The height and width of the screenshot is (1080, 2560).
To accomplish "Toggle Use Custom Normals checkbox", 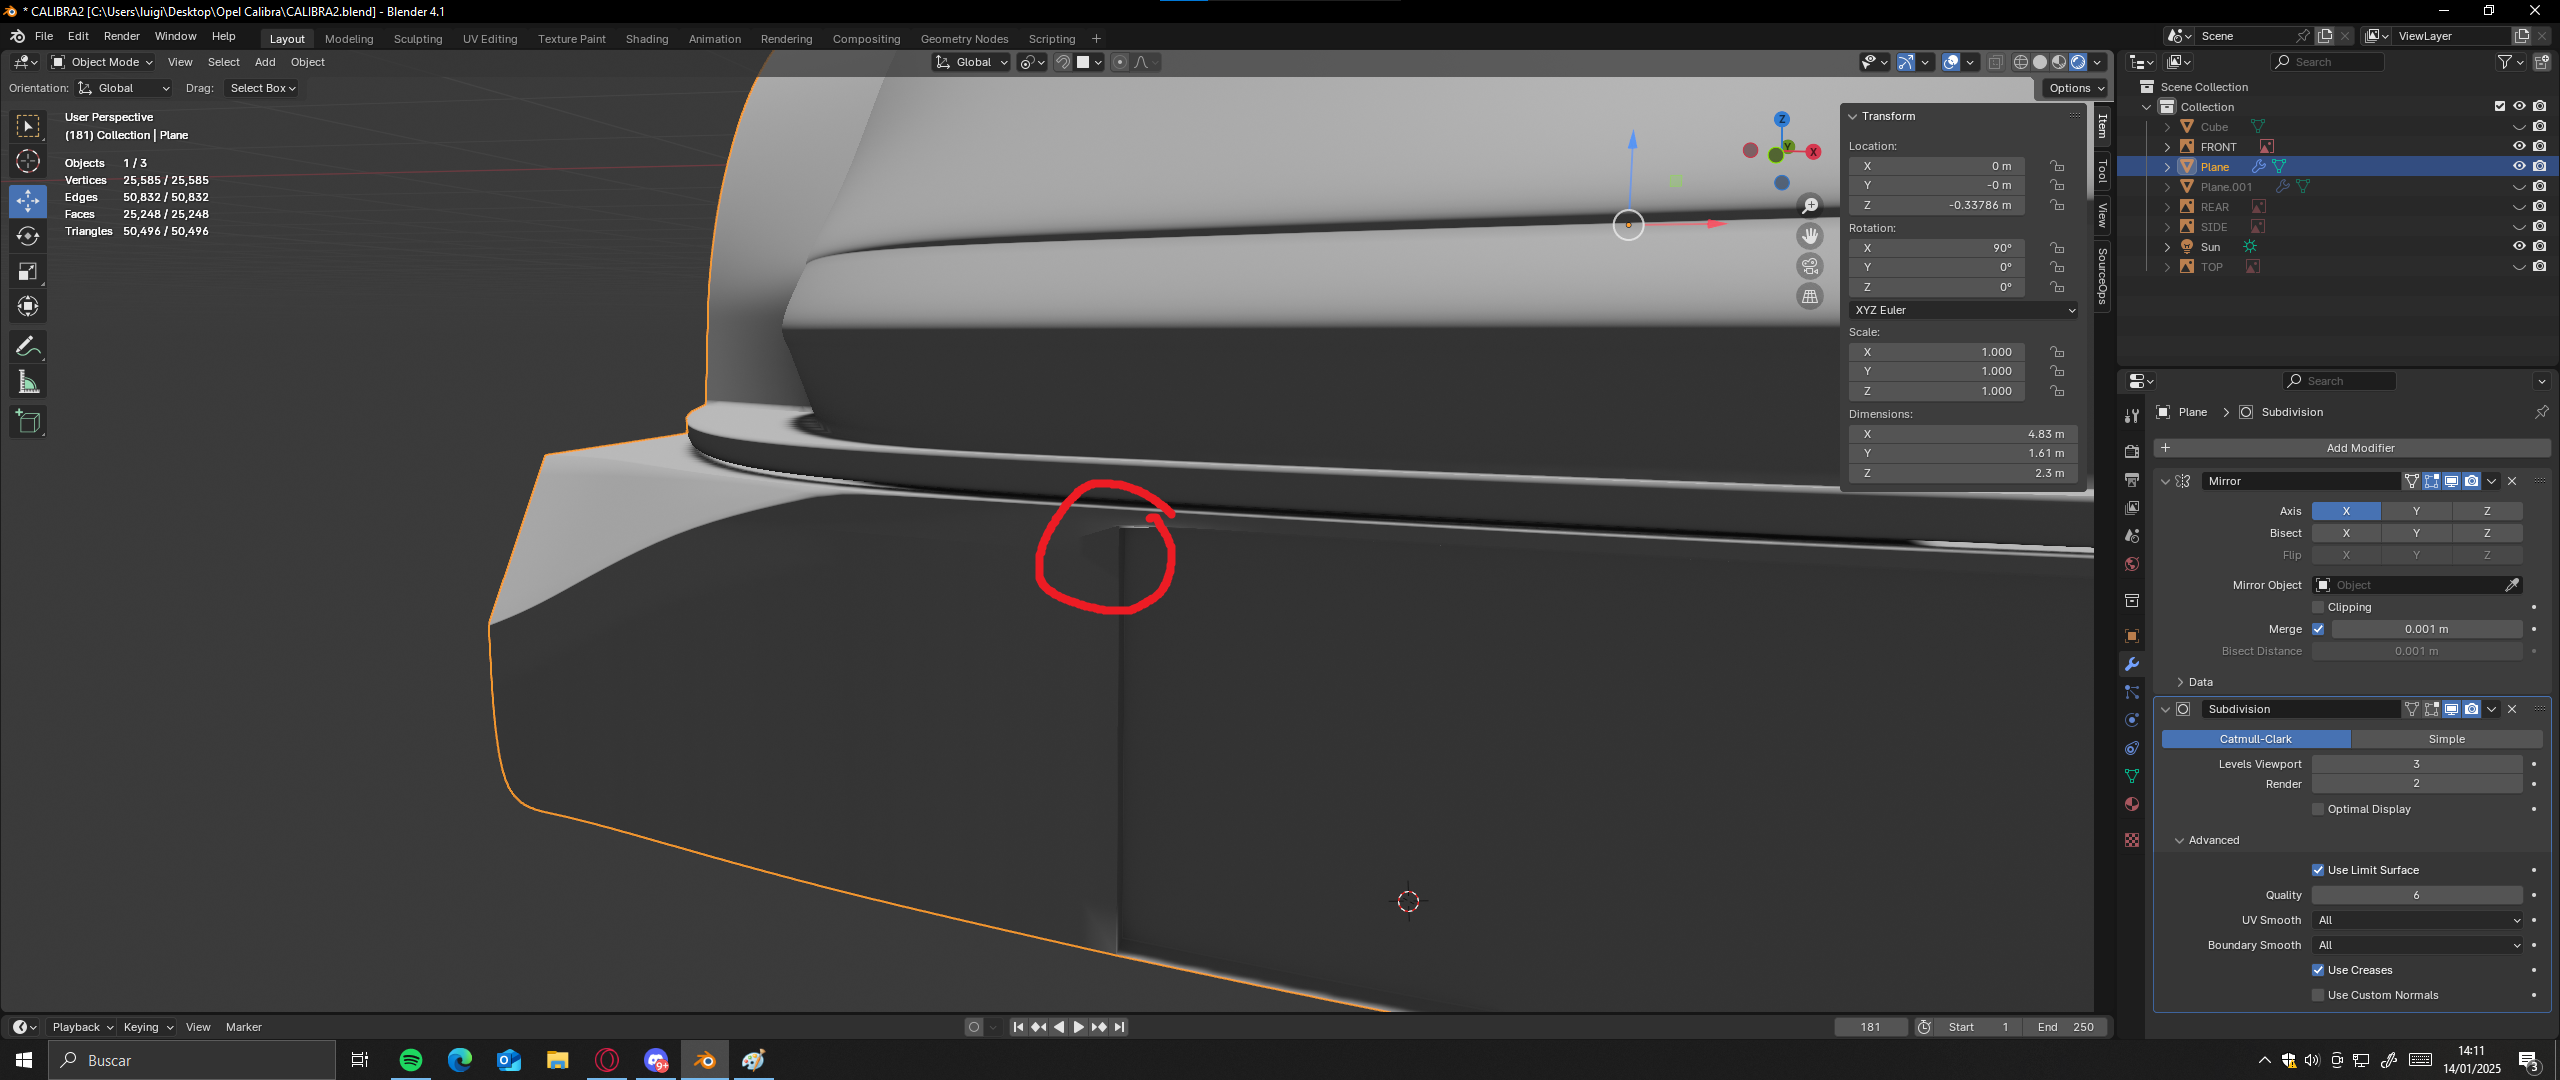I will 2318,995.
